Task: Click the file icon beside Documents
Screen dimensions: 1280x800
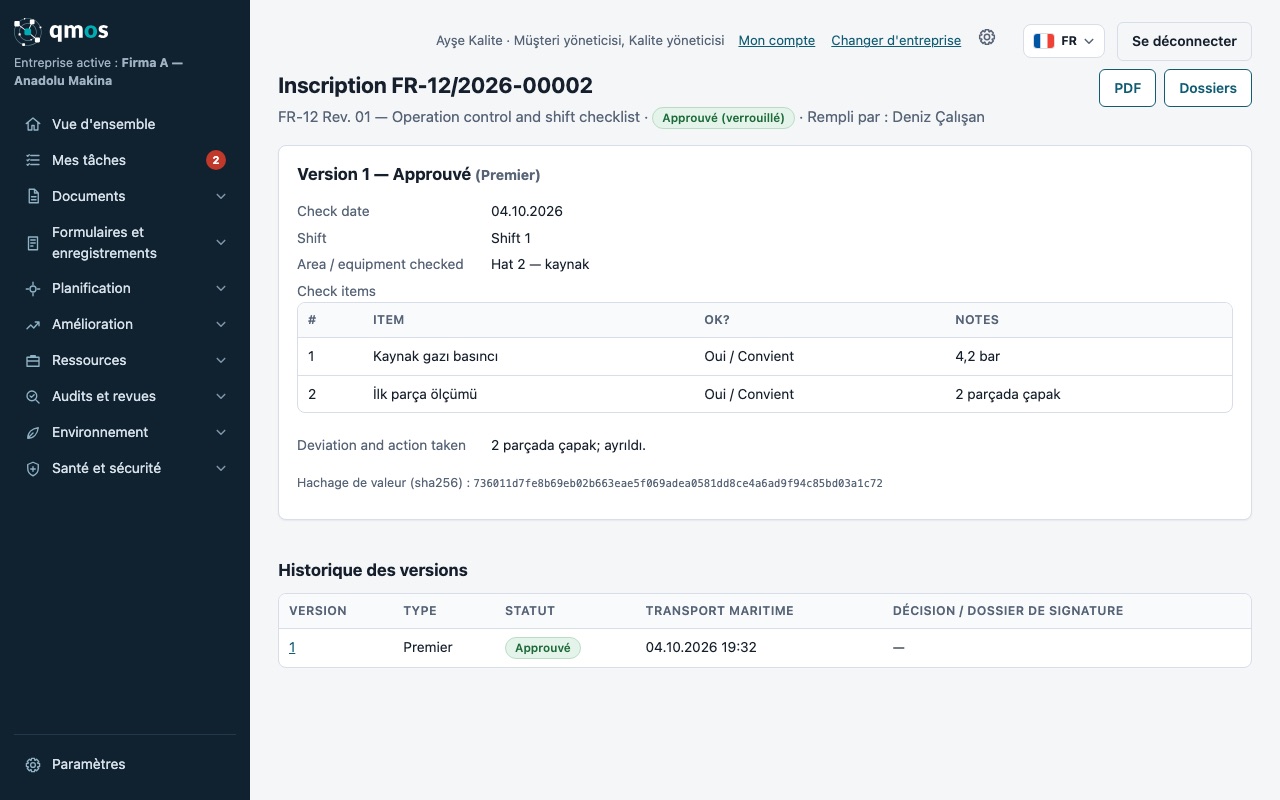Action: [33, 196]
